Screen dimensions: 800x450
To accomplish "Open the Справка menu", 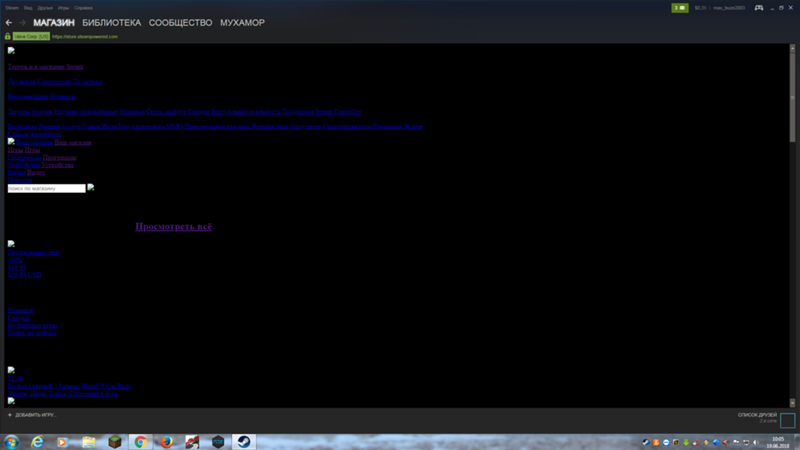I will [83, 8].
